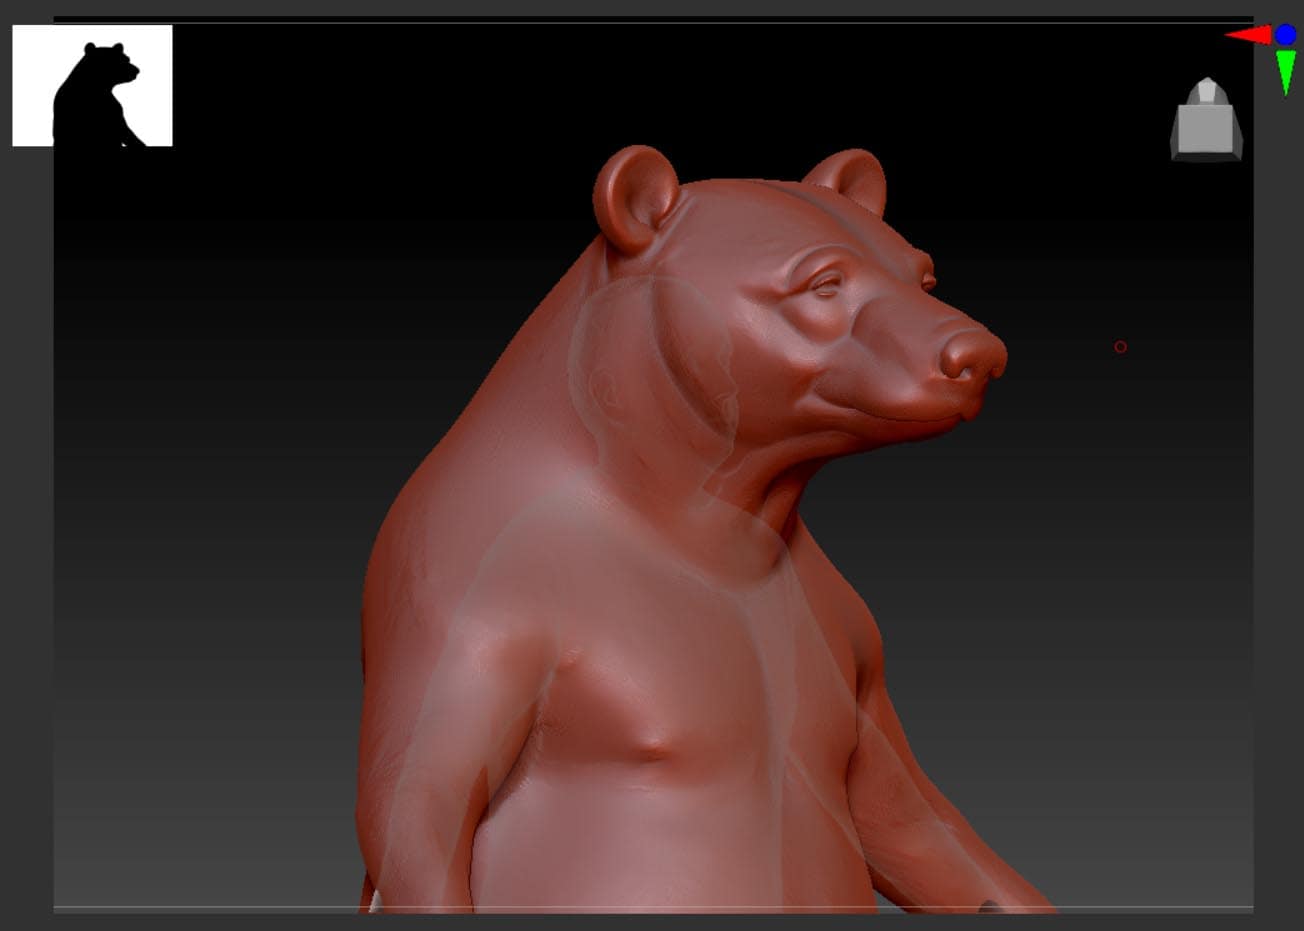Screen dimensions: 1304x931
Task: Click on the bear's visible eye
Action: coord(826,287)
